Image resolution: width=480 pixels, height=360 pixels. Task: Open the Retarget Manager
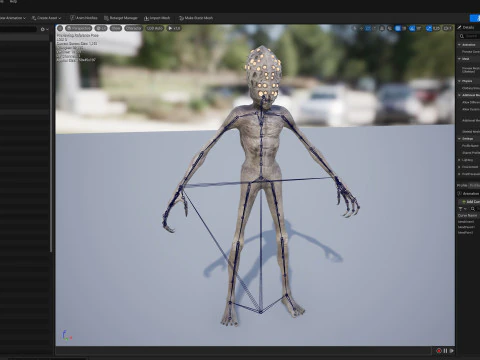click(121, 18)
